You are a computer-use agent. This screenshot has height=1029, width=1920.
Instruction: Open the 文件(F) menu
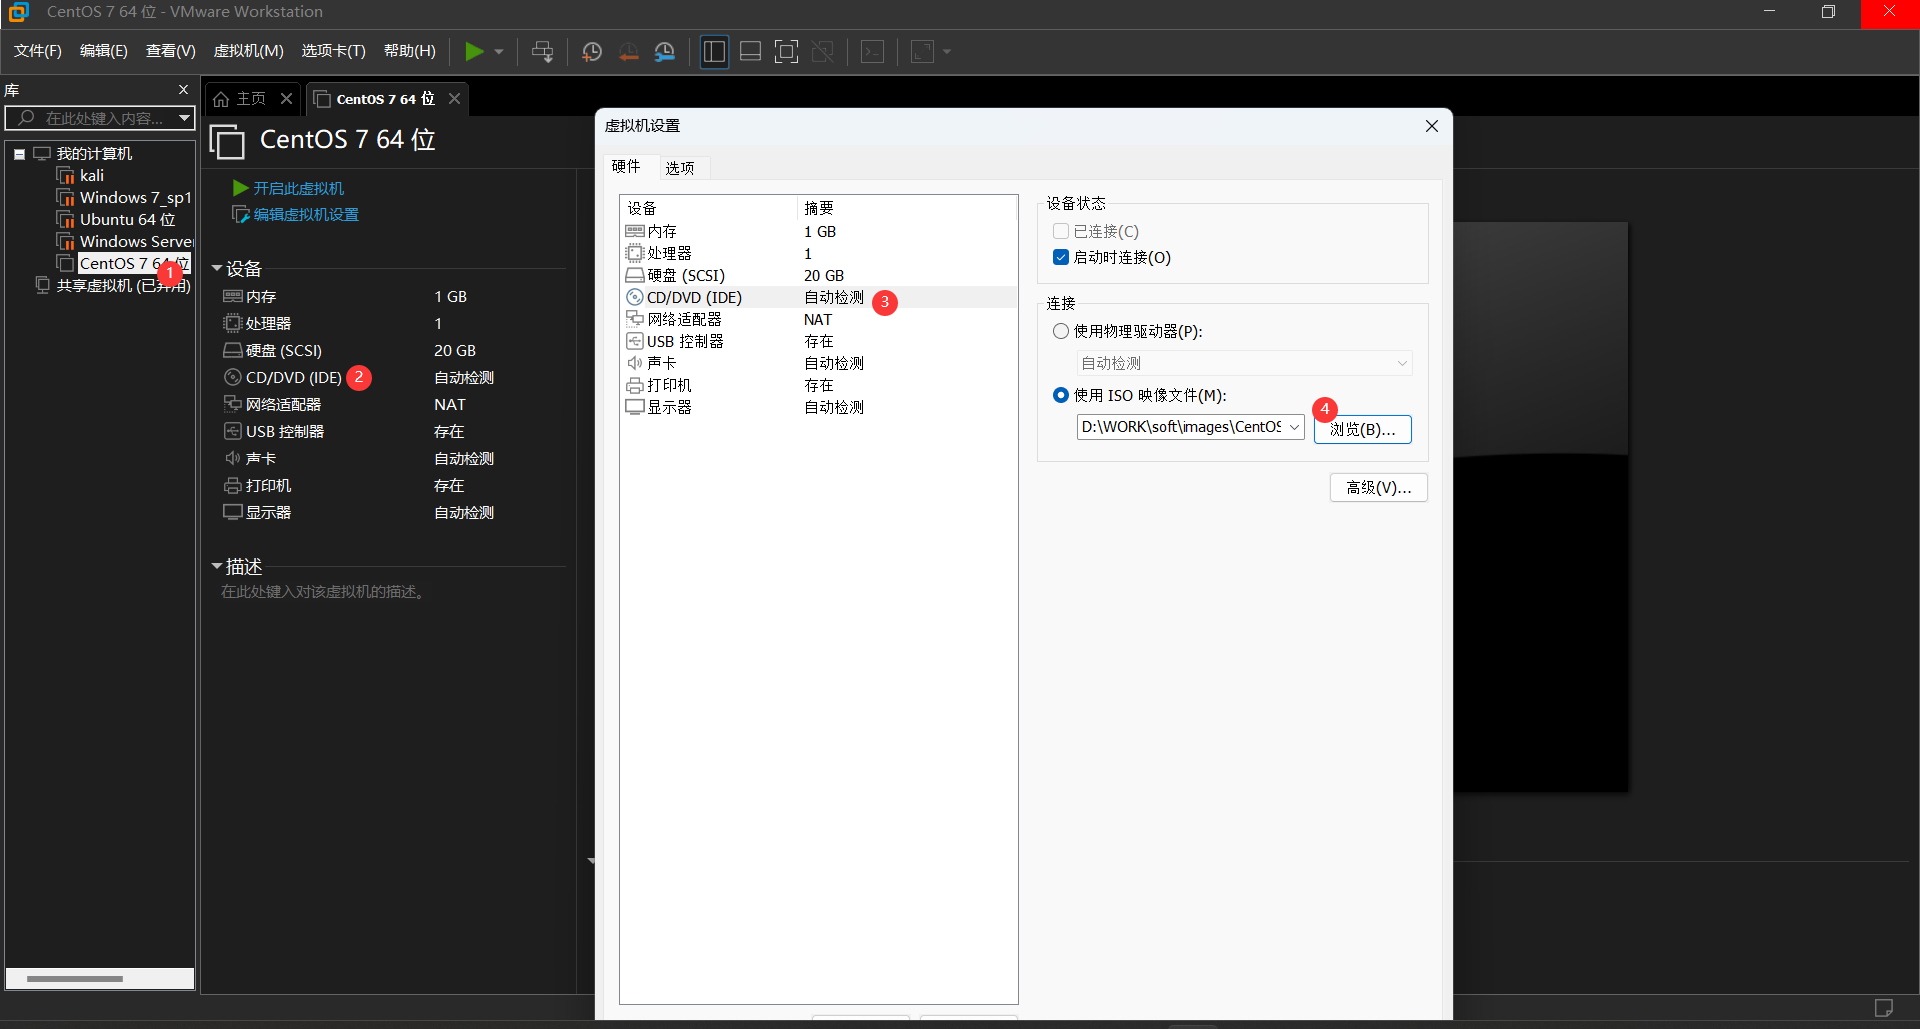tap(38, 51)
